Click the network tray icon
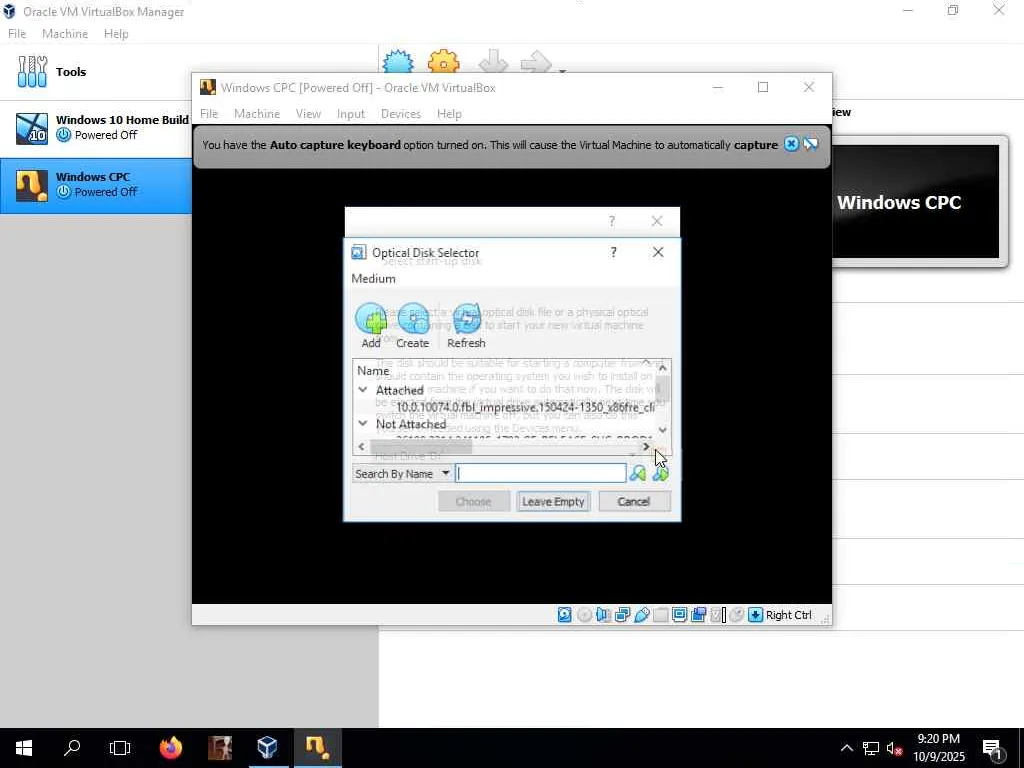 click(x=871, y=748)
